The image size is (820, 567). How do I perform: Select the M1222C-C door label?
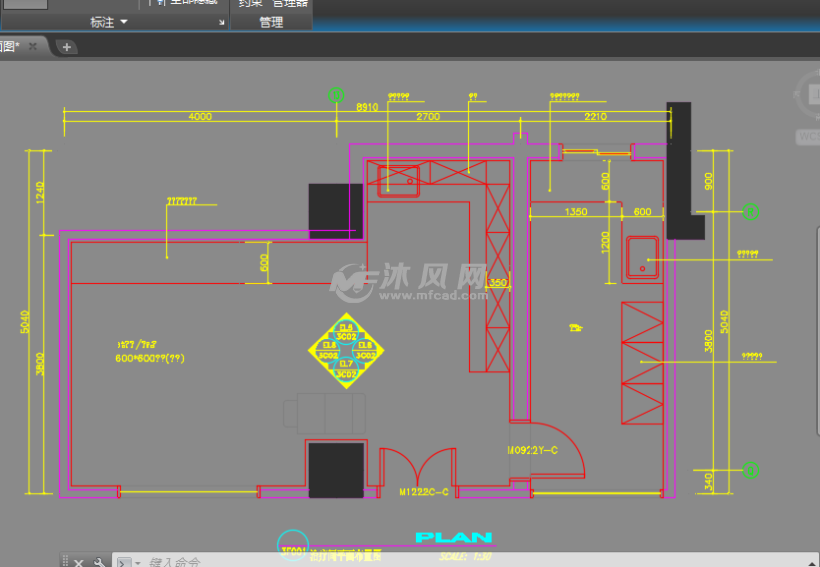(424, 492)
